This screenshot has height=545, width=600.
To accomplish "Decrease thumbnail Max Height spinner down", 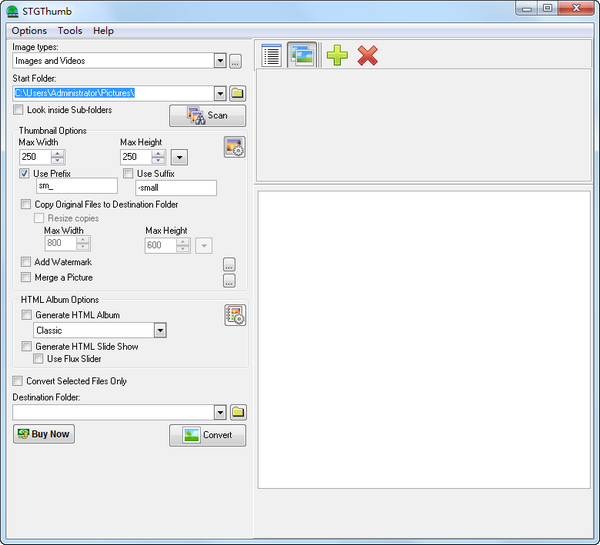I will pyautogui.click(x=158, y=160).
